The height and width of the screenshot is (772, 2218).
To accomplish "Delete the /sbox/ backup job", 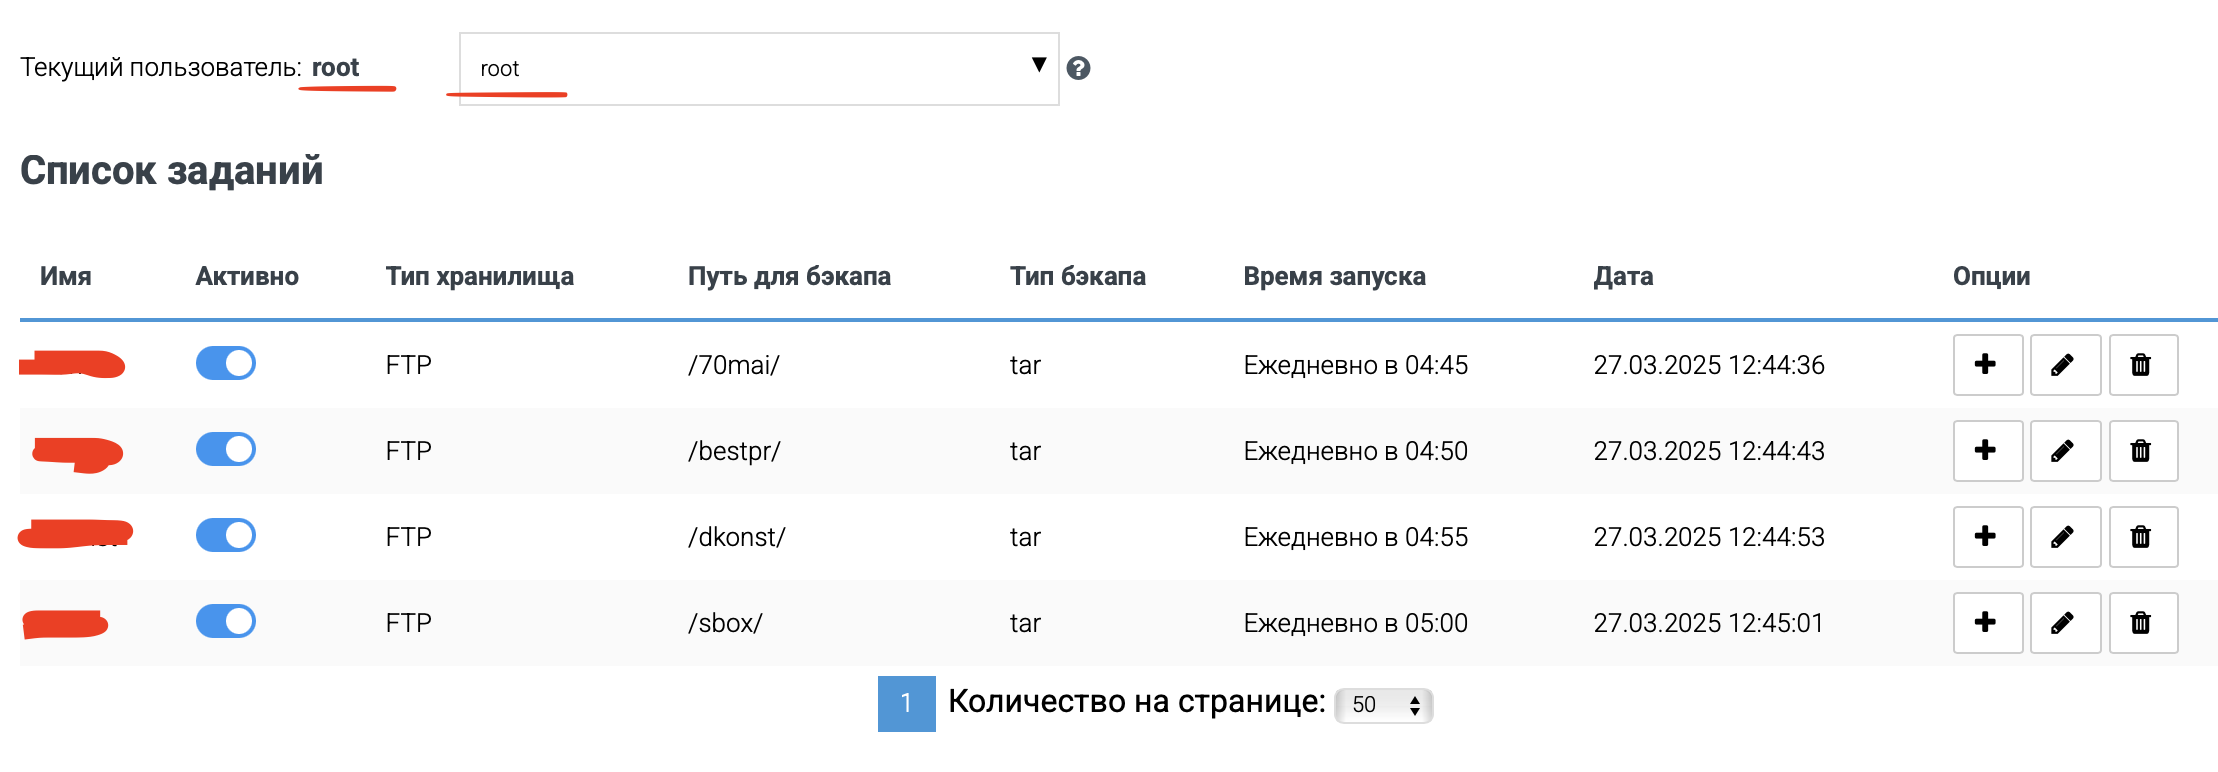I will 2144,623.
